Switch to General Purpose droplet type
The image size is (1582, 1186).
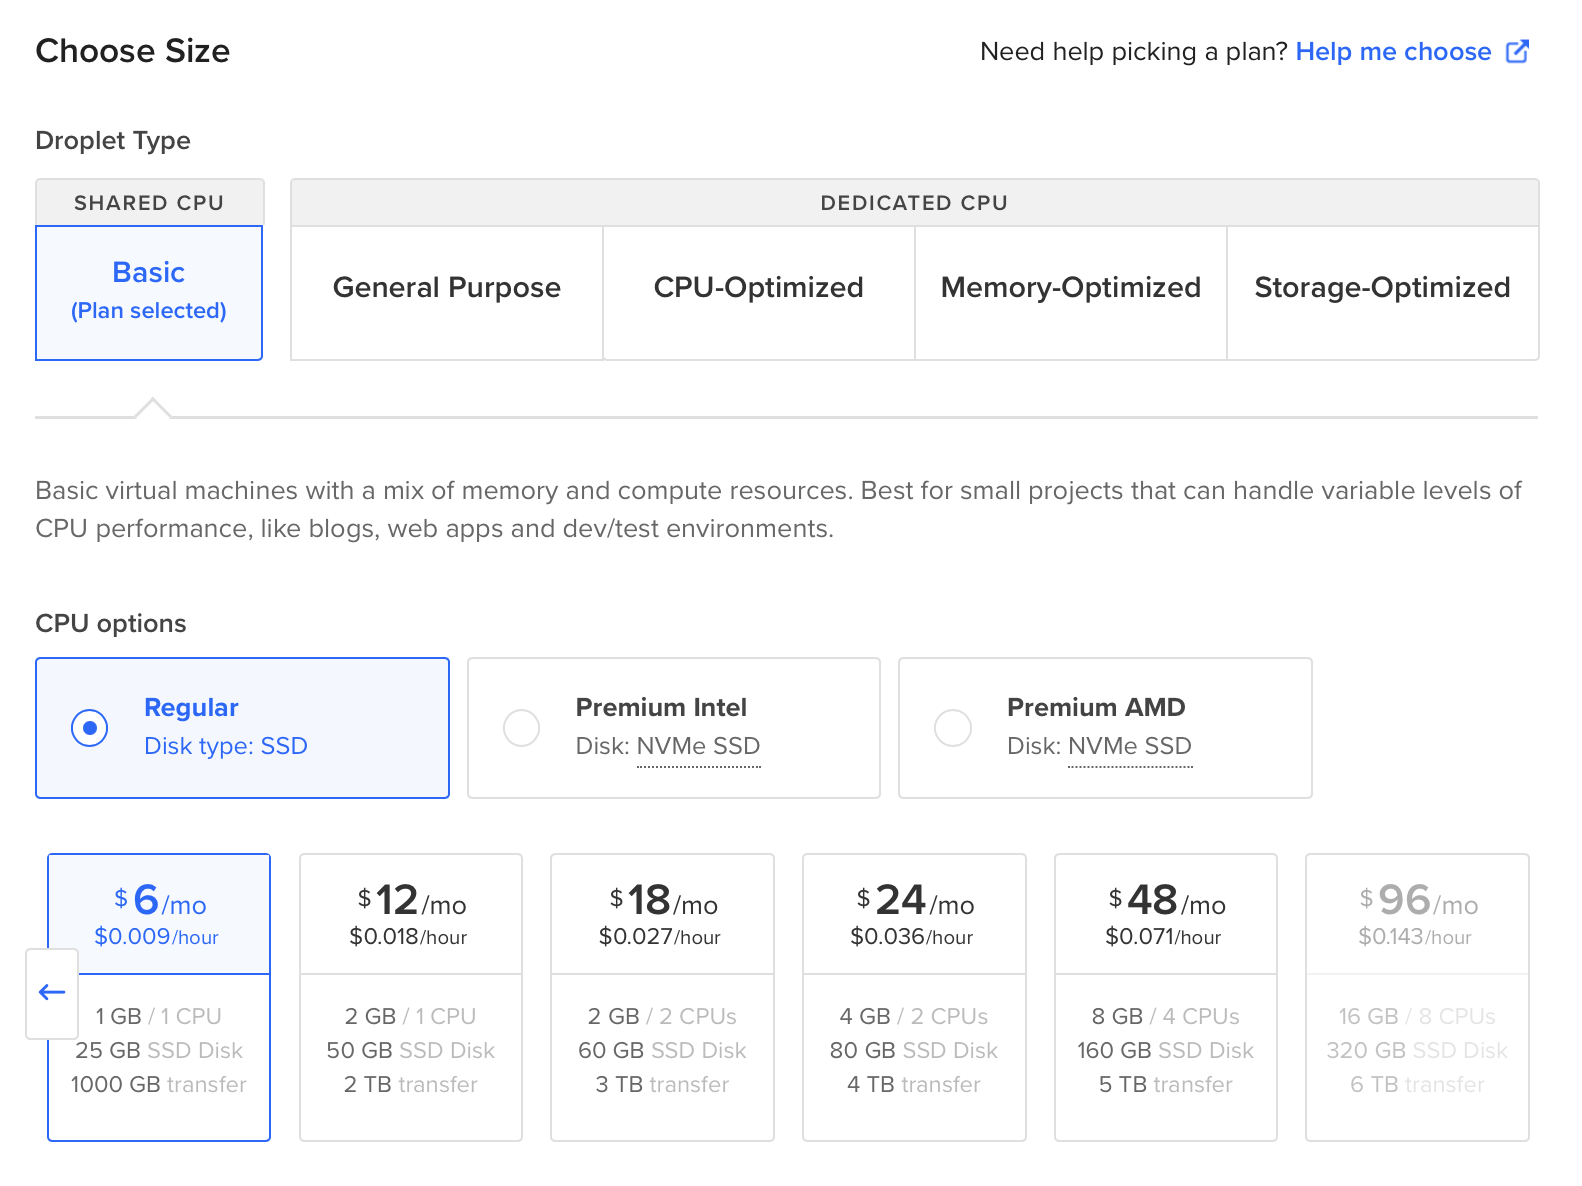click(x=446, y=288)
